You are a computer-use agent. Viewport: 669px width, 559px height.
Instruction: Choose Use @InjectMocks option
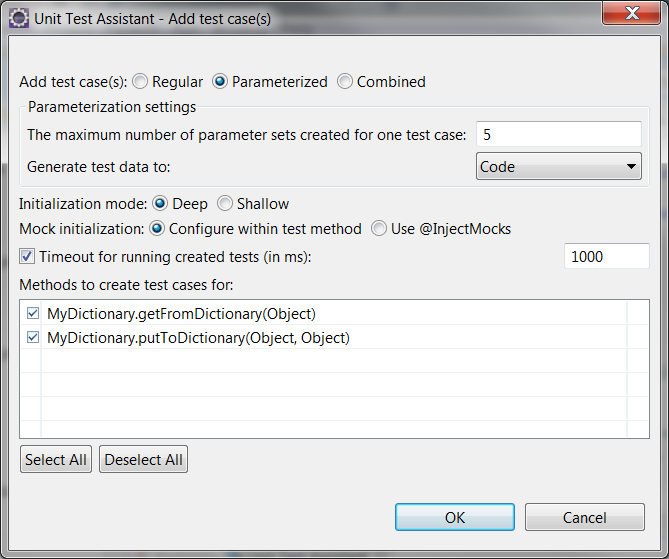pyautogui.click(x=379, y=229)
